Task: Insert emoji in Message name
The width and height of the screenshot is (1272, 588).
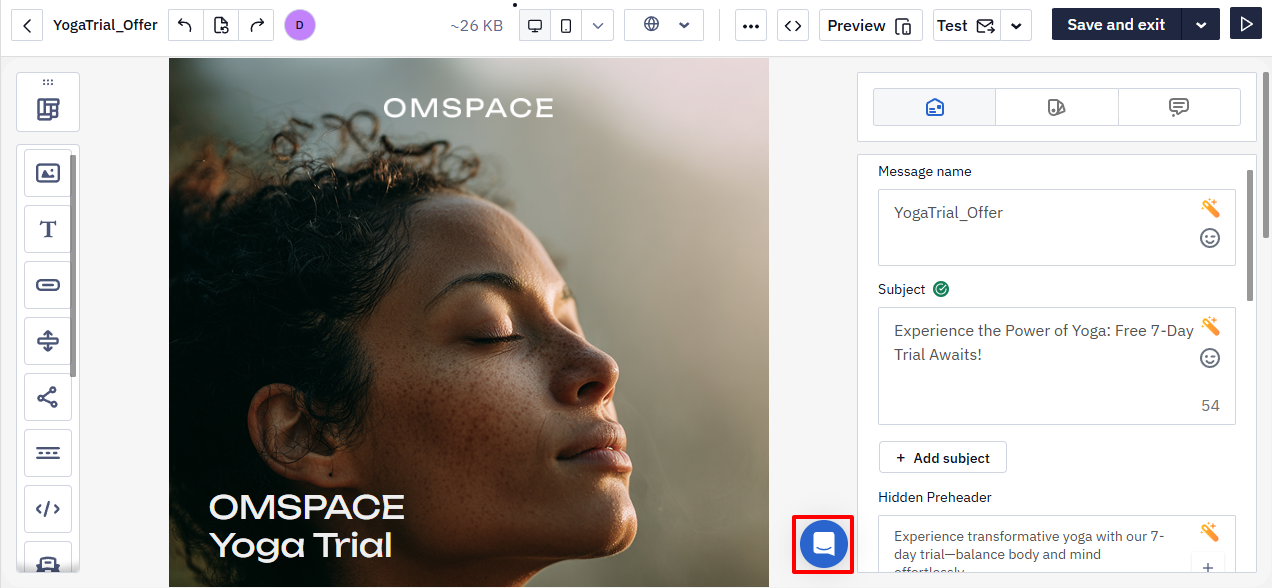Action: pos(1210,238)
